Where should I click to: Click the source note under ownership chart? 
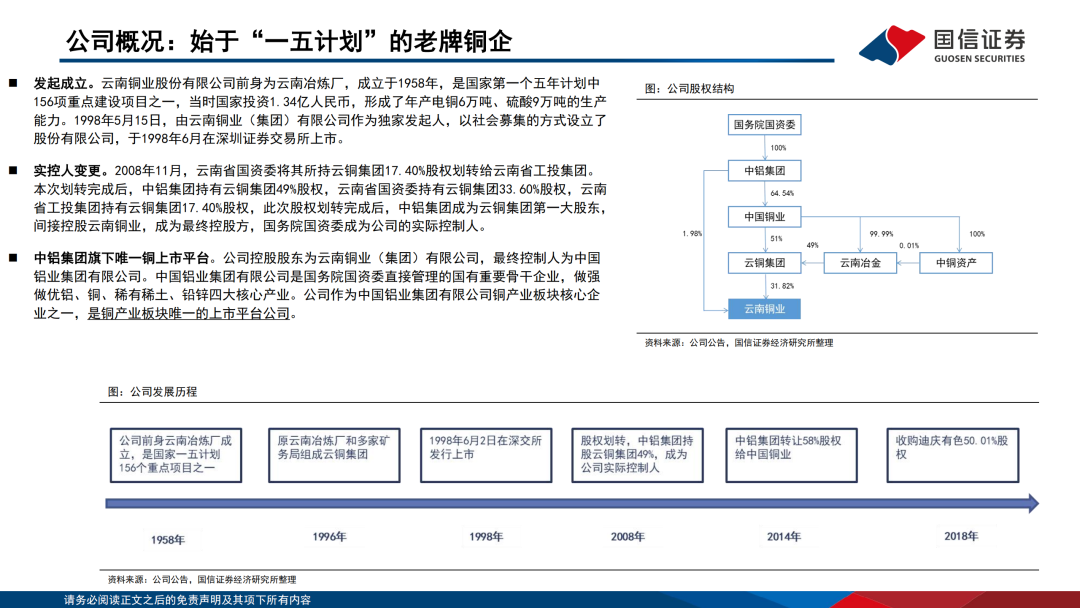[x=739, y=343]
